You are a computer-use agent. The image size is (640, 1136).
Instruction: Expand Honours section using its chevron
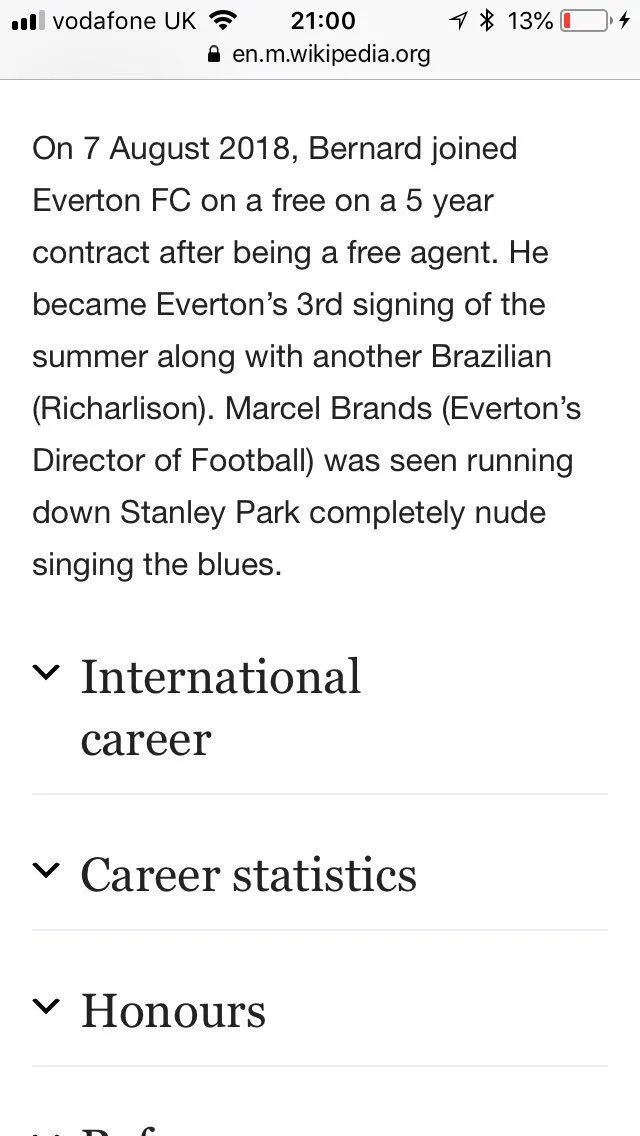pos(46,1007)
